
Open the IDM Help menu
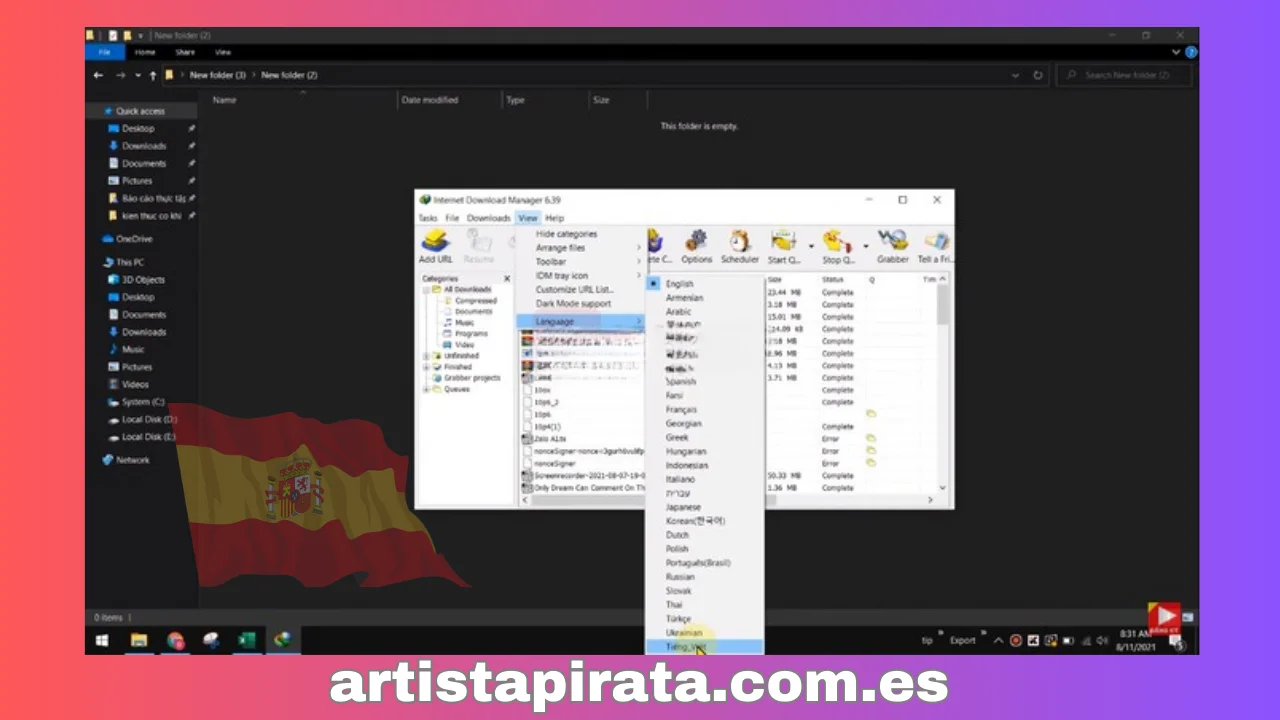click(x=554, y=218)
